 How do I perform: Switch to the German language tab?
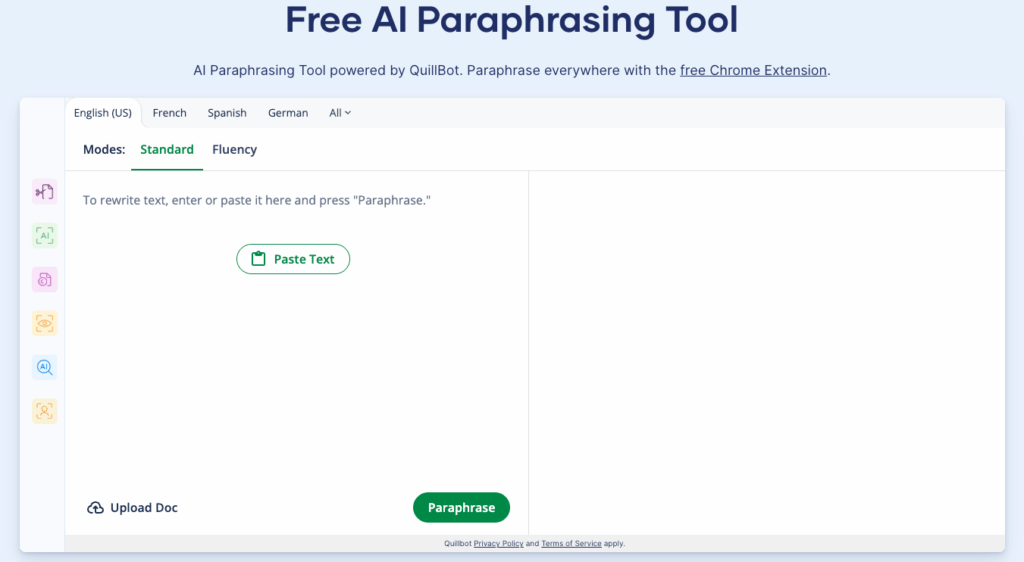[x=288, y=113]
